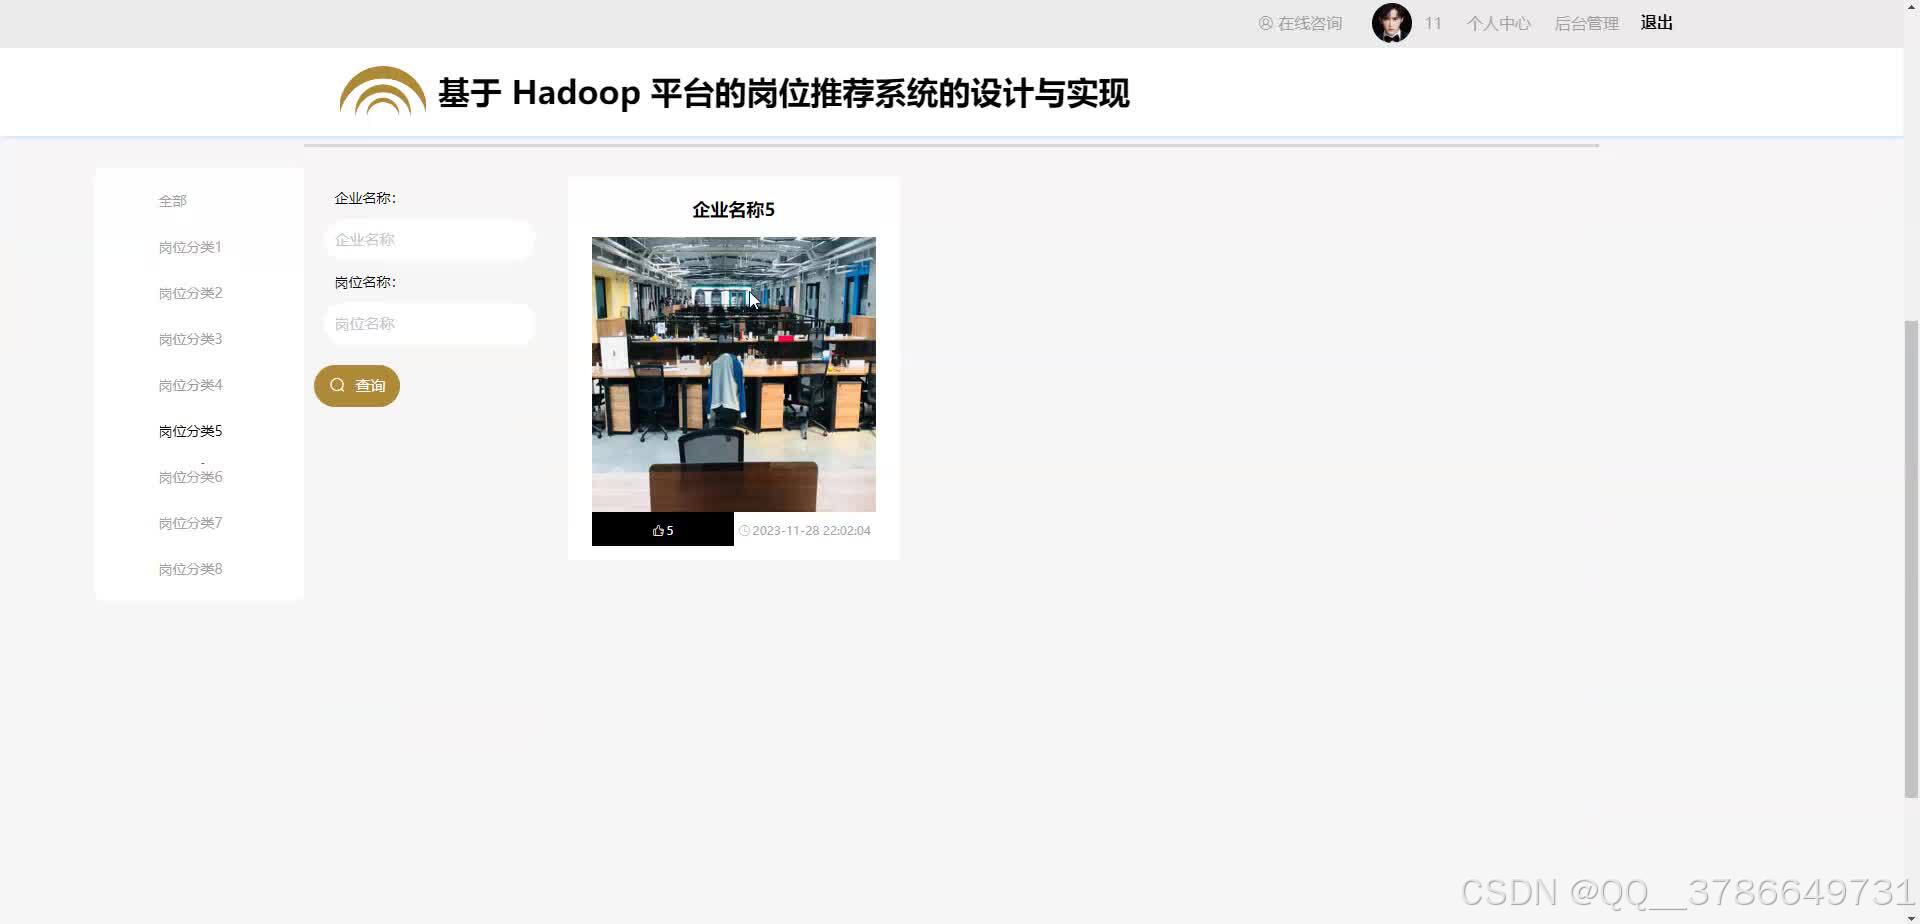
Task: Click the user avatar picture
Action: pos(1391,23)
